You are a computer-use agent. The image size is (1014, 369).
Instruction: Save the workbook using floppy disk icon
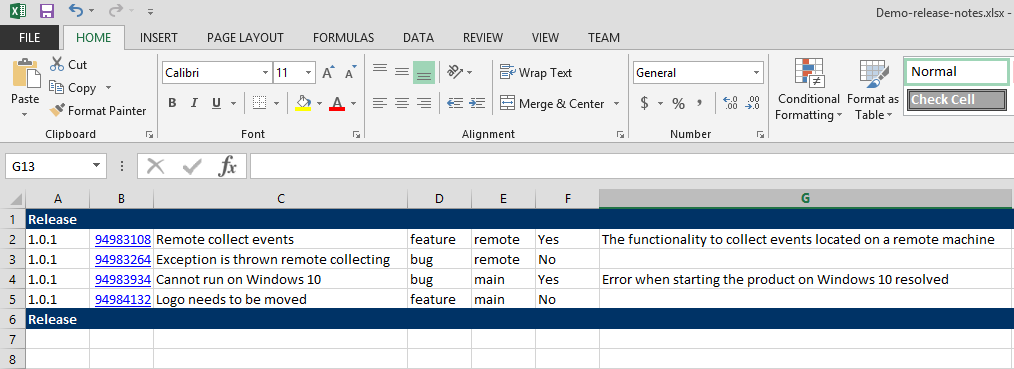[47, 11]
